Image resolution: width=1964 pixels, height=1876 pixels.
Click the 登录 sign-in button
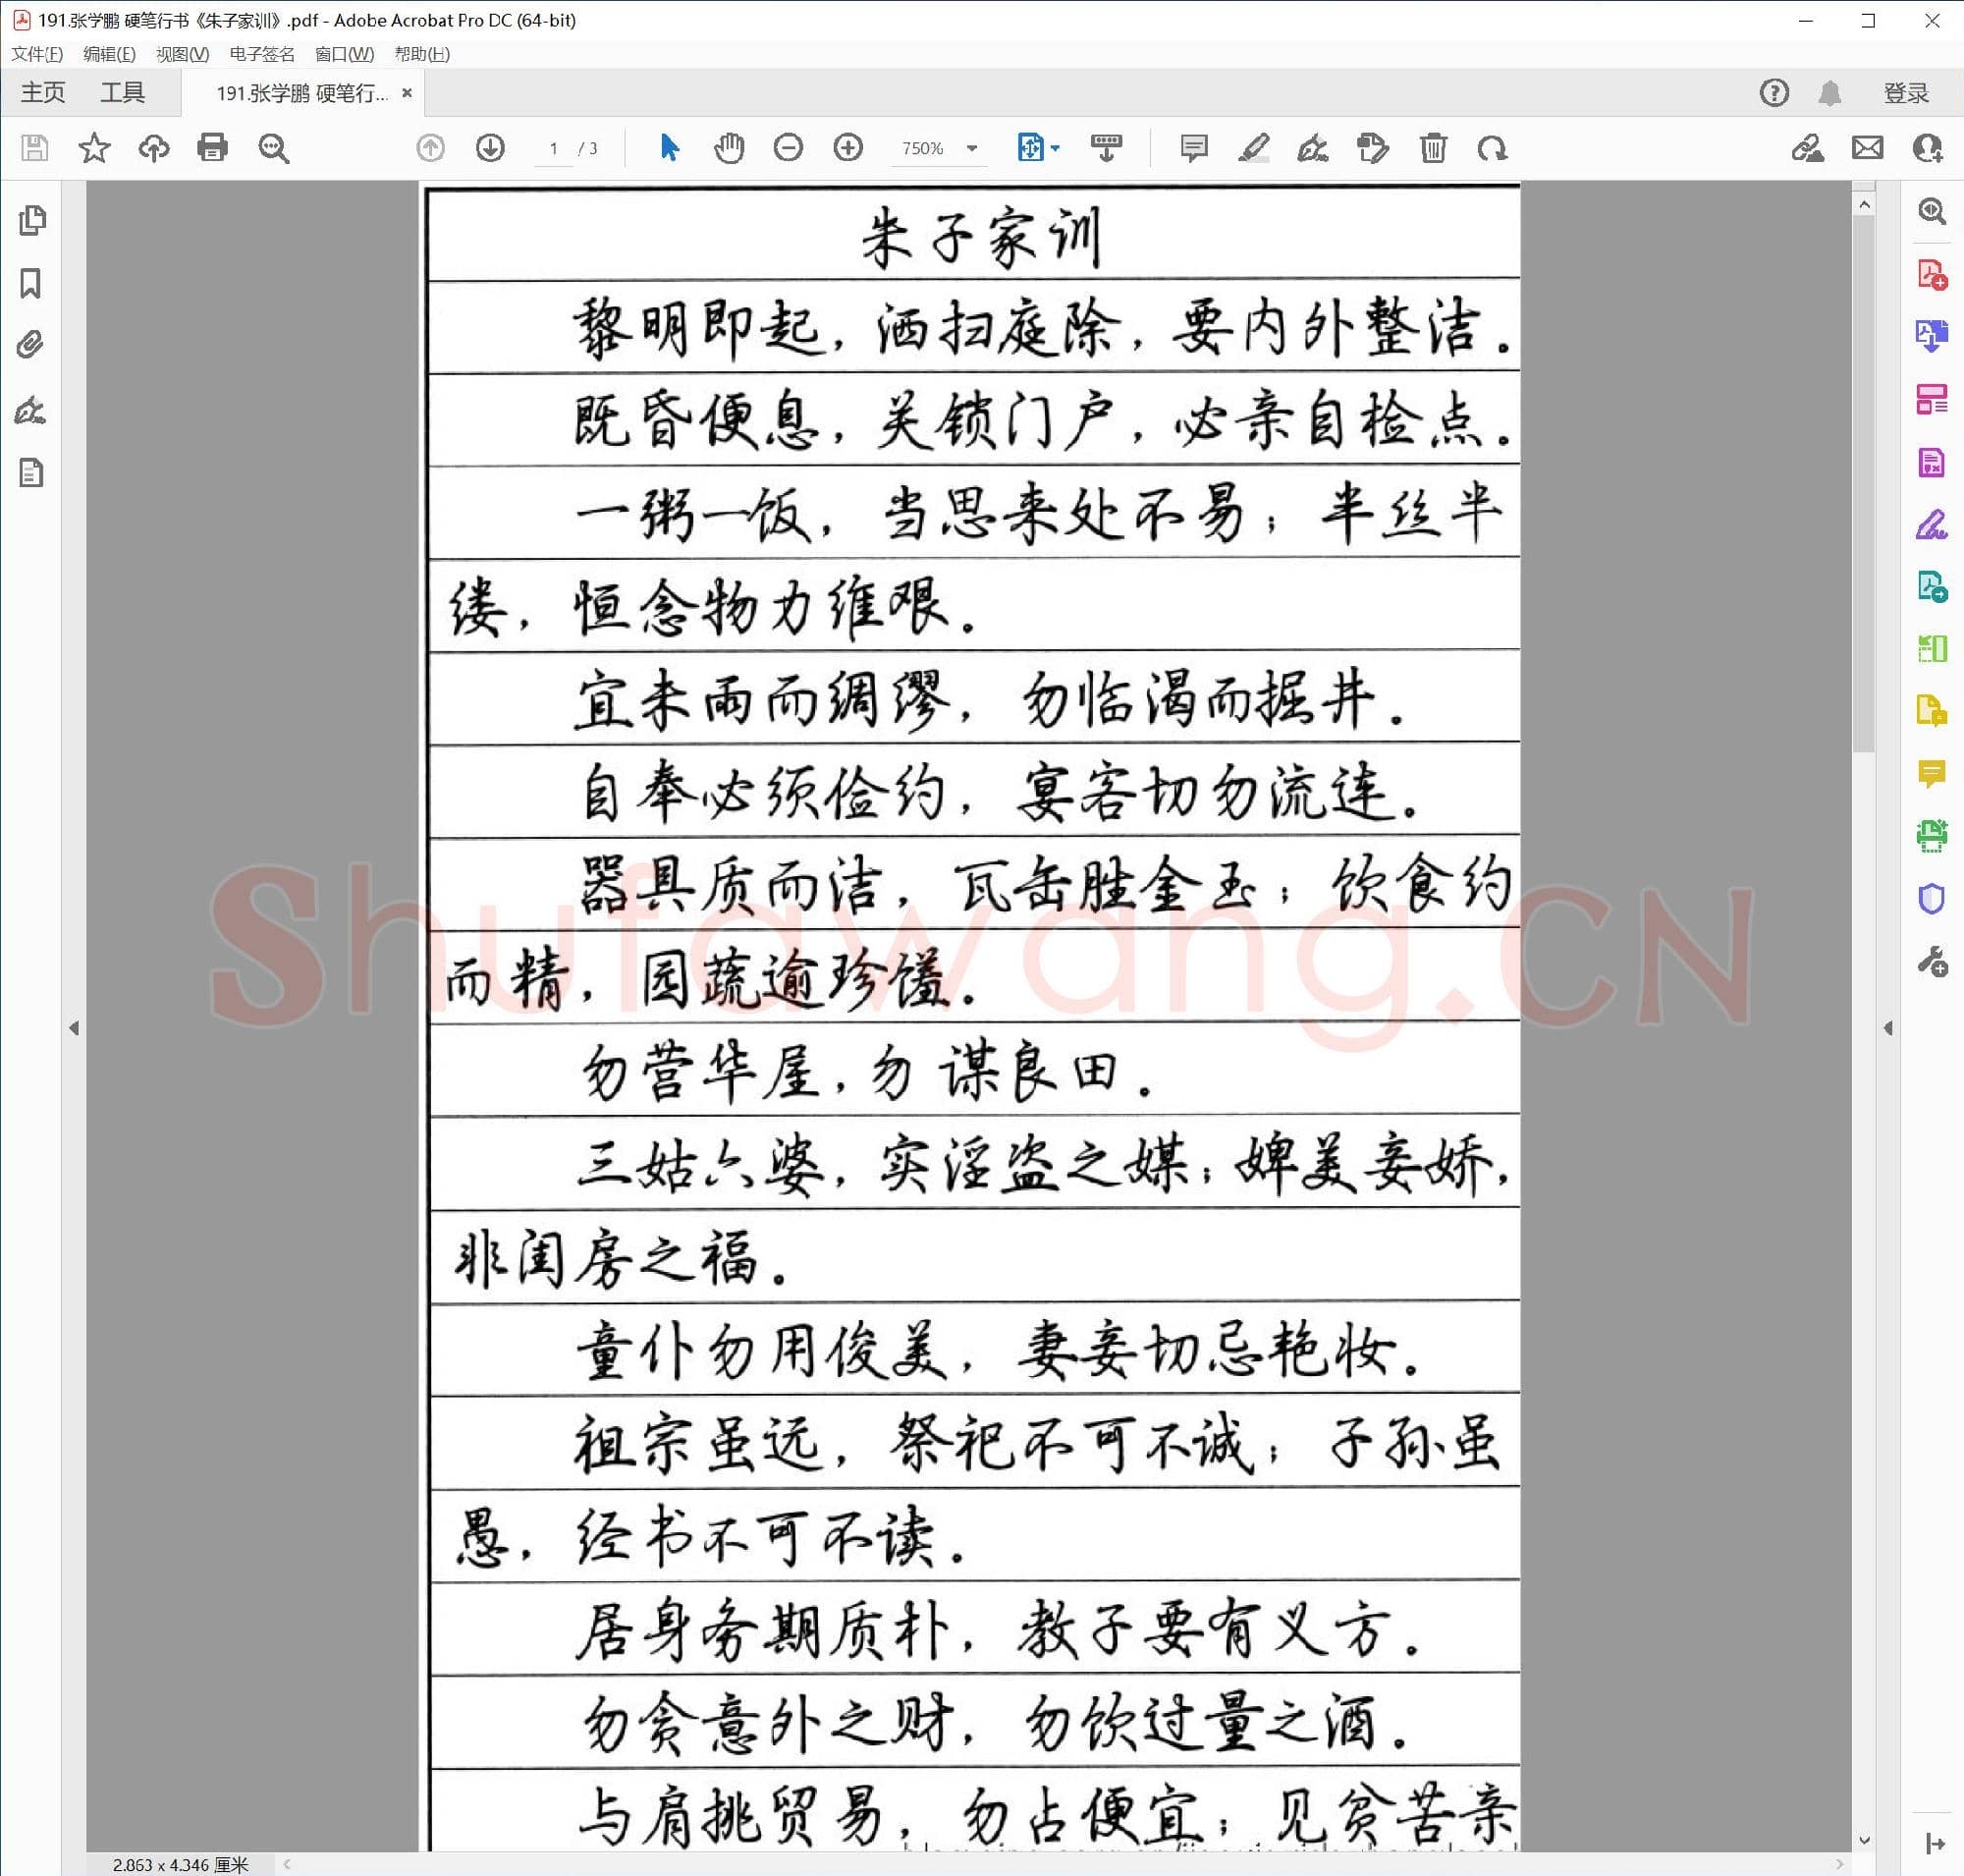[1904, 92]
